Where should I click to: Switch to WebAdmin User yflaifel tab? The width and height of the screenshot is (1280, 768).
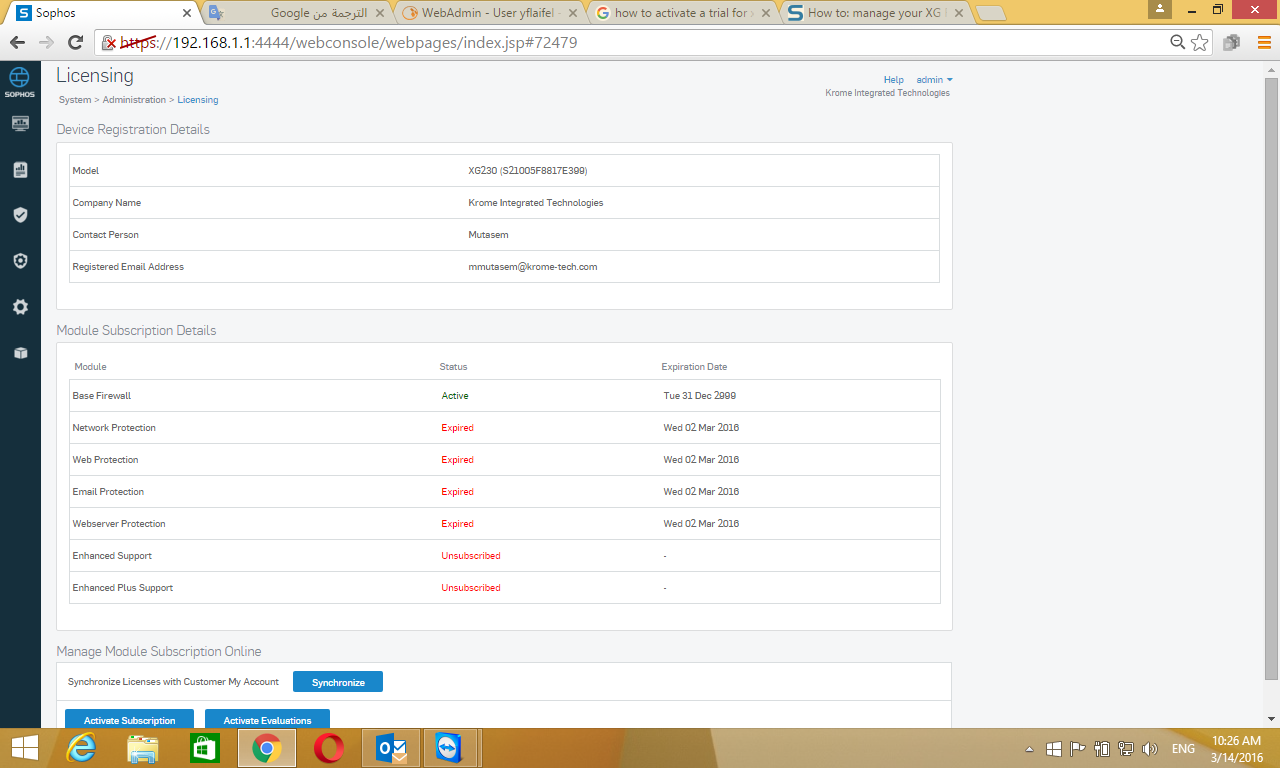coord(490,13)
